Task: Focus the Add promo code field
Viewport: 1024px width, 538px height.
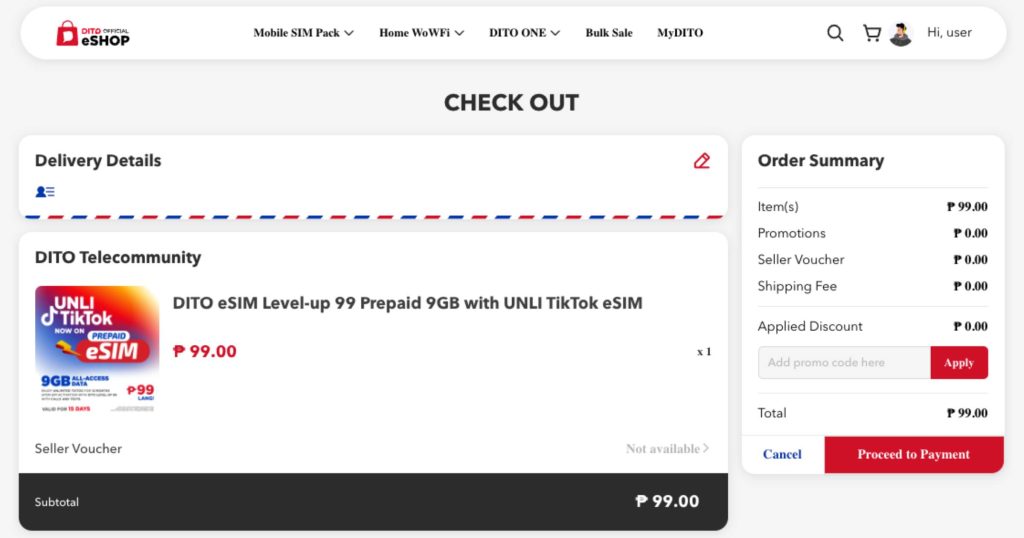Action: pos(844,362)
